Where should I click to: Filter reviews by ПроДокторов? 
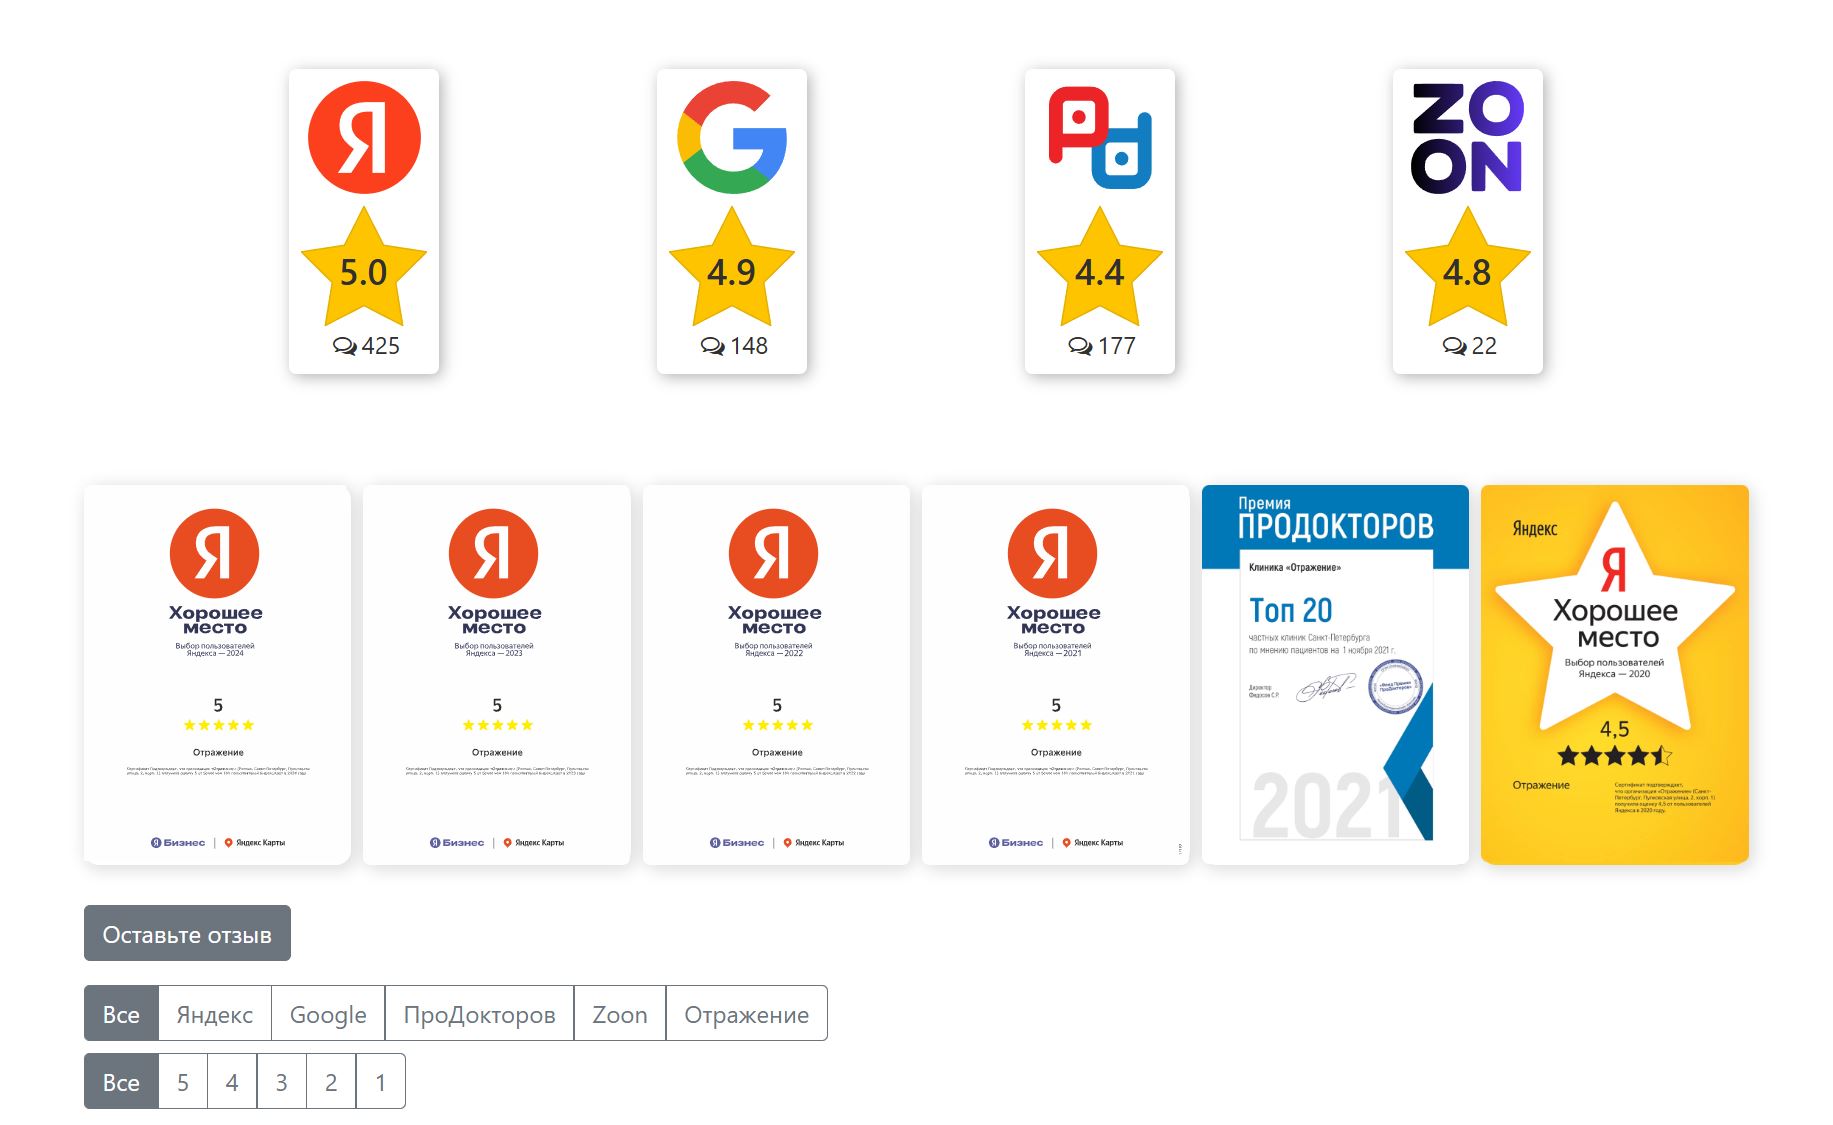click(x=479, y=1013)
